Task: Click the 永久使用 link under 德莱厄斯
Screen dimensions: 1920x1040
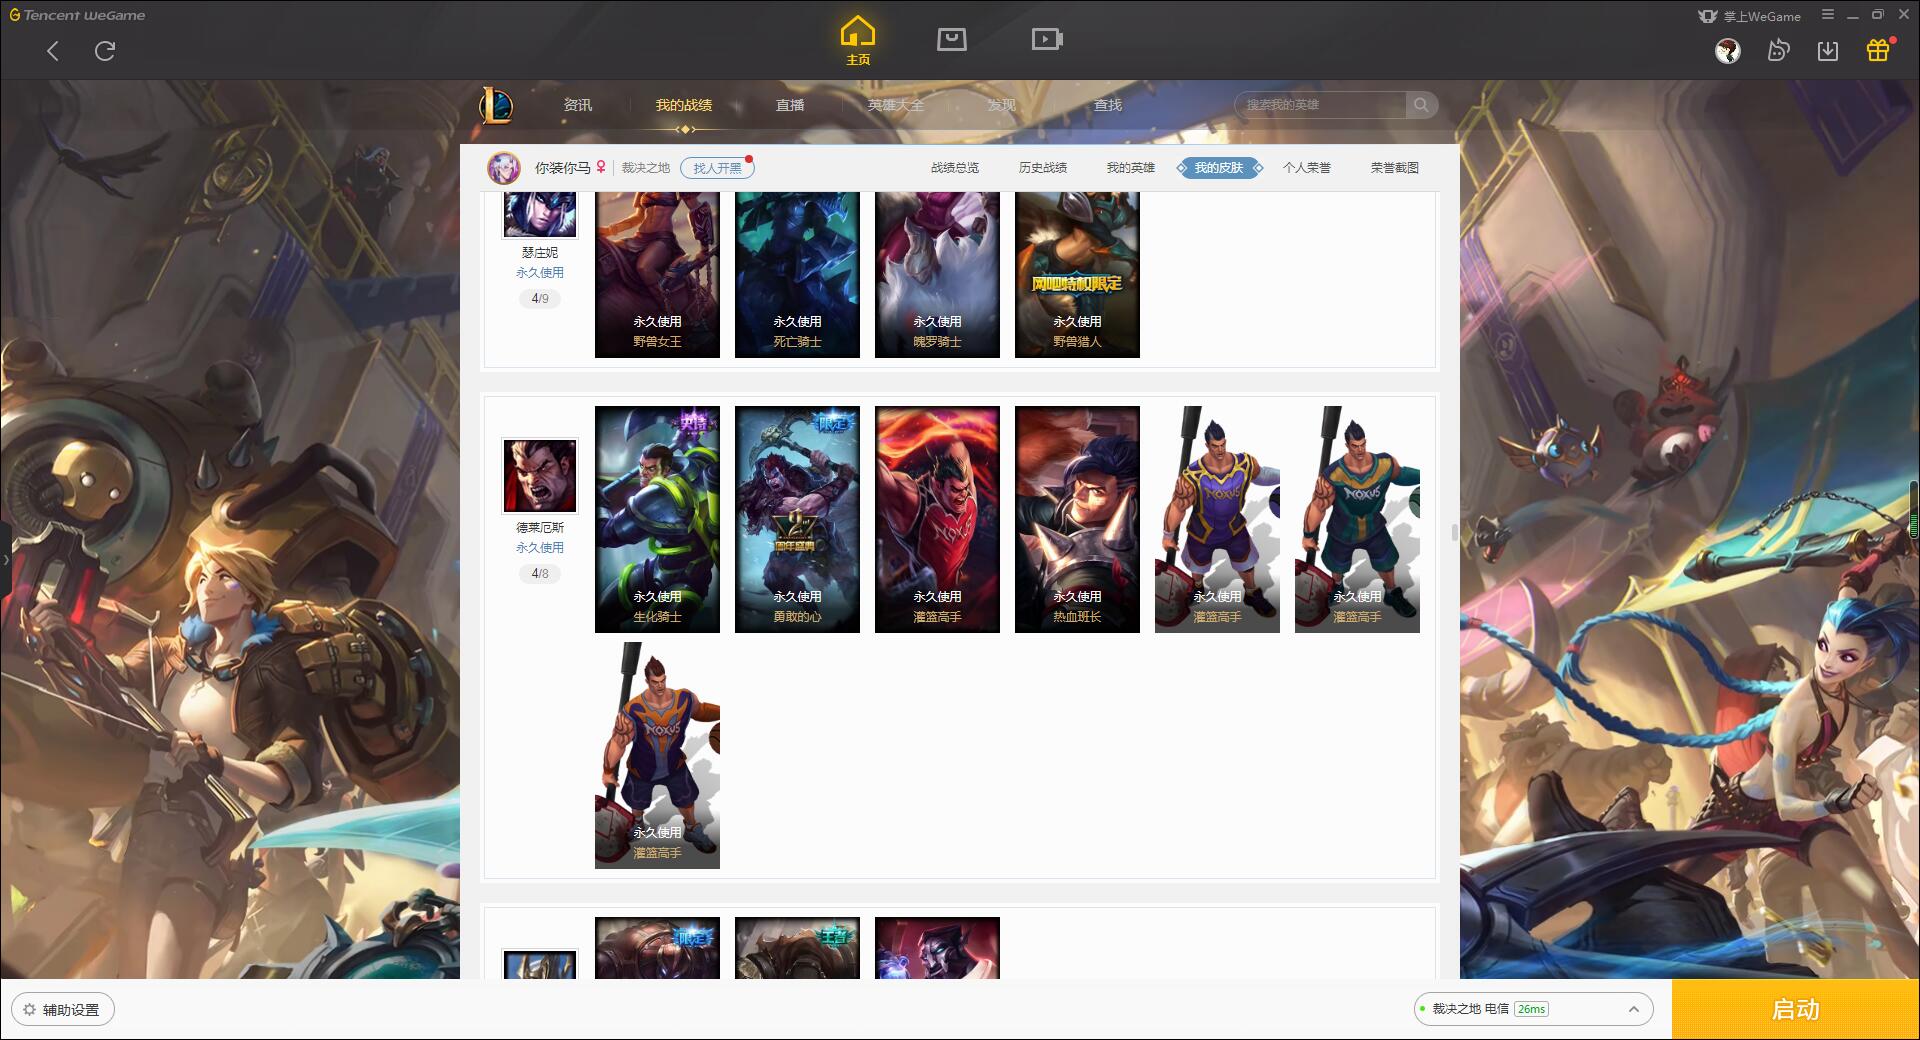Action: click(540, 548)
